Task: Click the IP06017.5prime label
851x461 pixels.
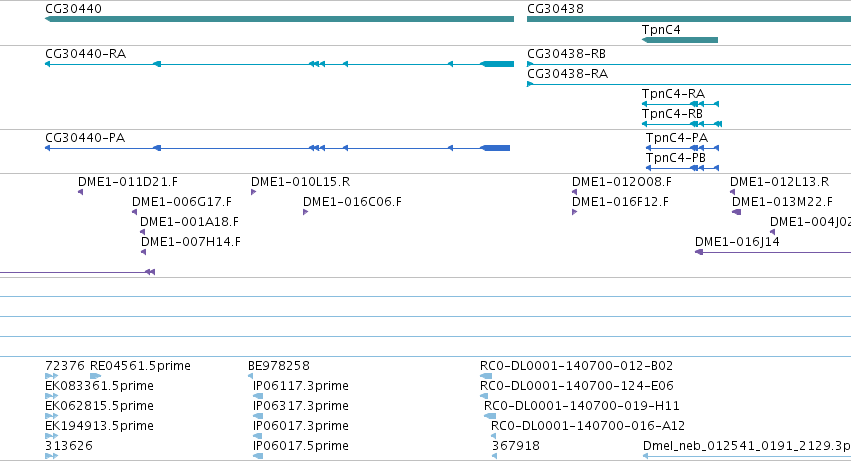Action: point(301,446)
